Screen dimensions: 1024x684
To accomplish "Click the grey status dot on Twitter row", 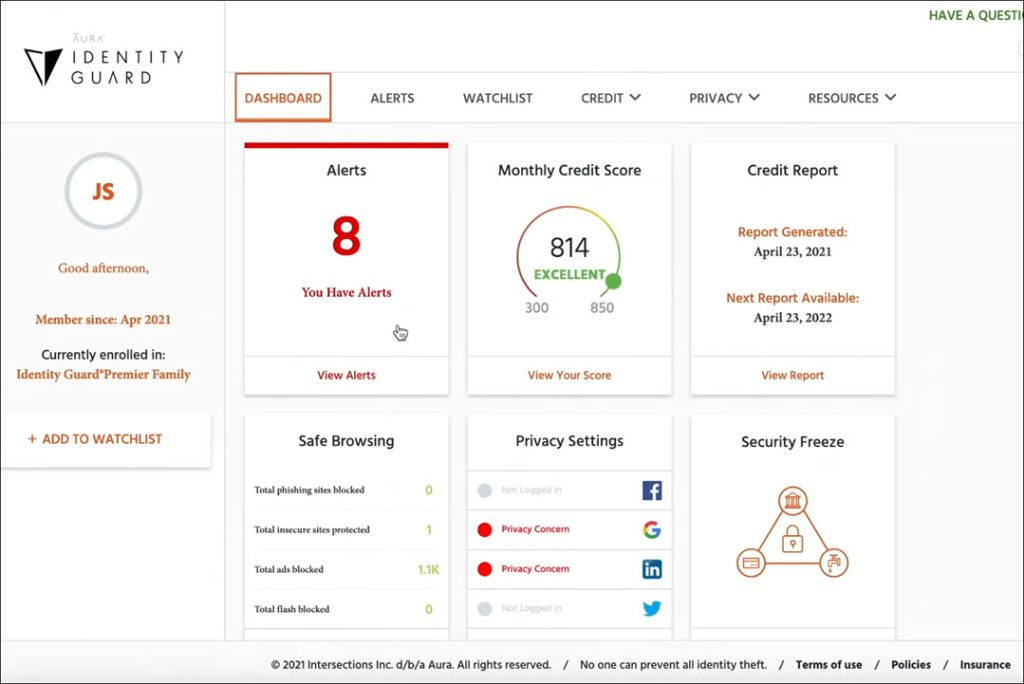I will coord(485,608).
